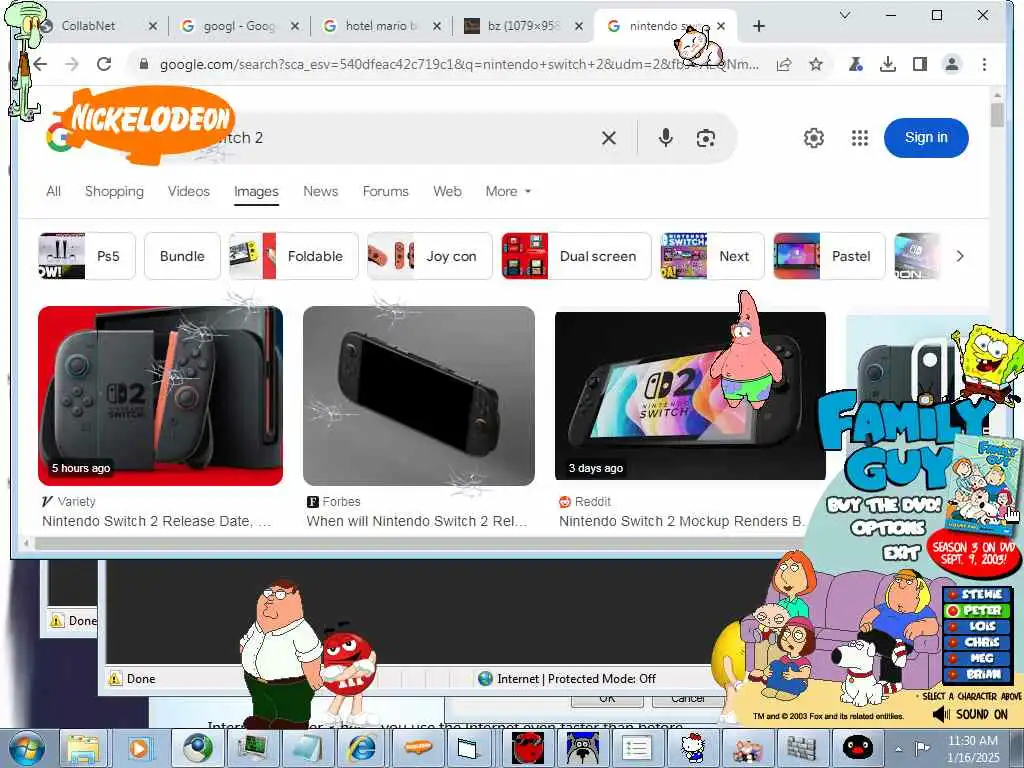1024x768 pixels.
Task: Start voice search with microphone
Action: pos(665,138)
